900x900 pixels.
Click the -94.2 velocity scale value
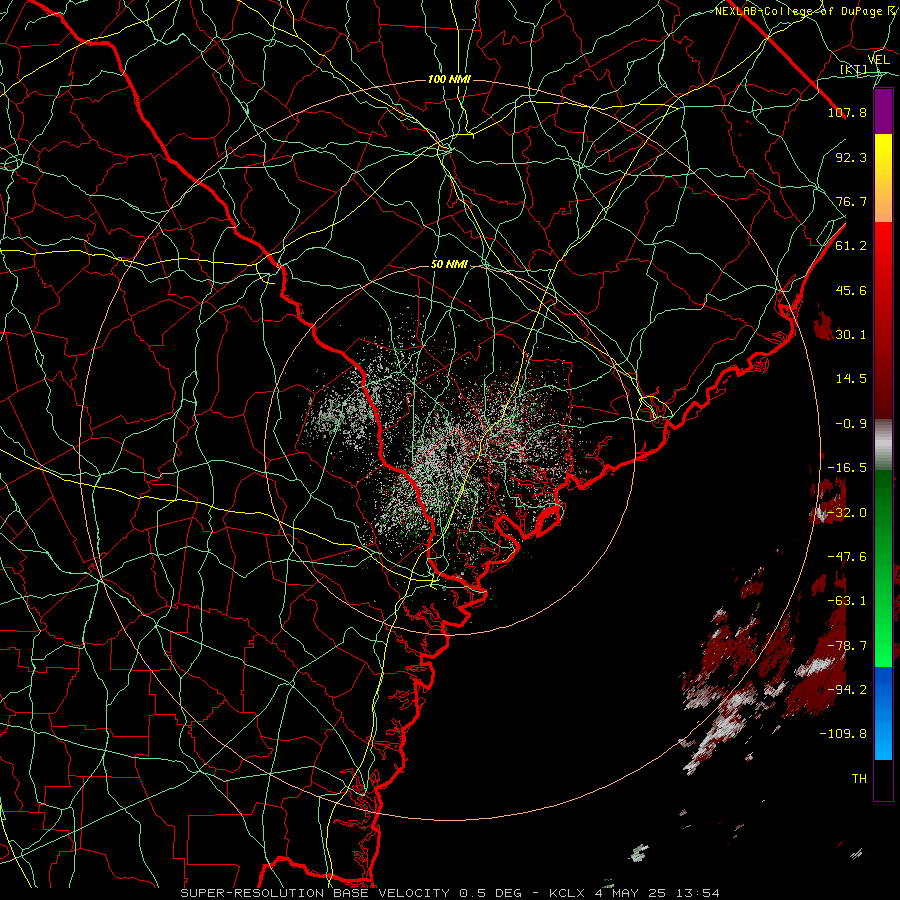847,690
